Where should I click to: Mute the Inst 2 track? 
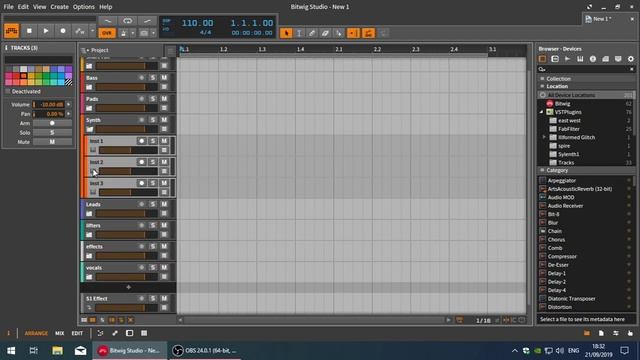[164, 162]
